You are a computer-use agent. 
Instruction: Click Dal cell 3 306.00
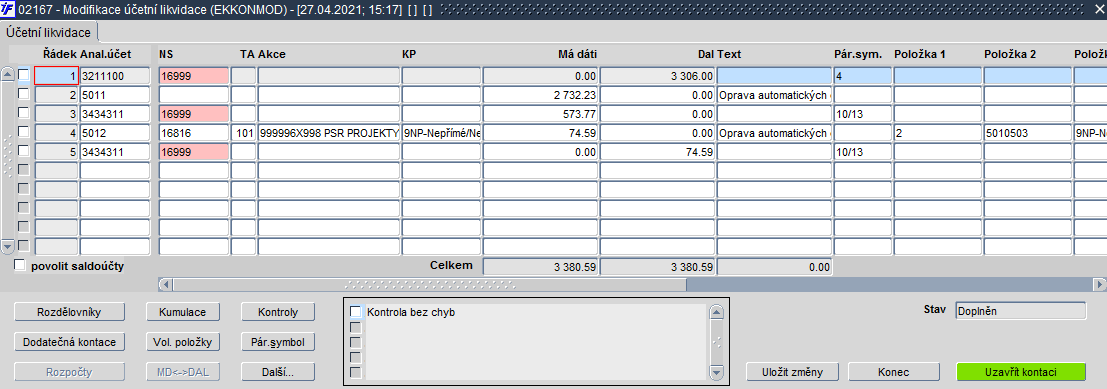click(x=657, y=76)
